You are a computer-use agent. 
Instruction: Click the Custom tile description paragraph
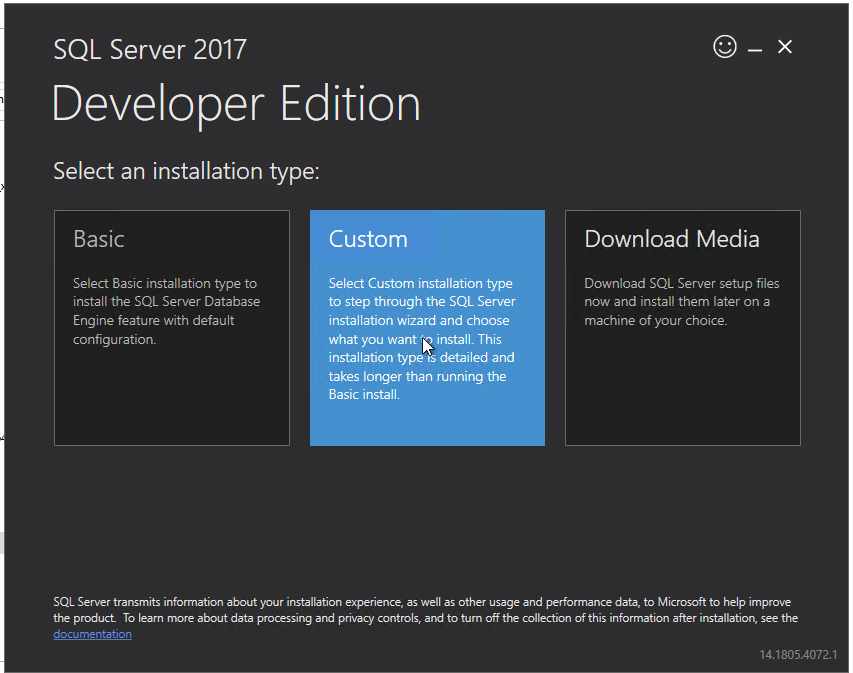coord(422,338)
